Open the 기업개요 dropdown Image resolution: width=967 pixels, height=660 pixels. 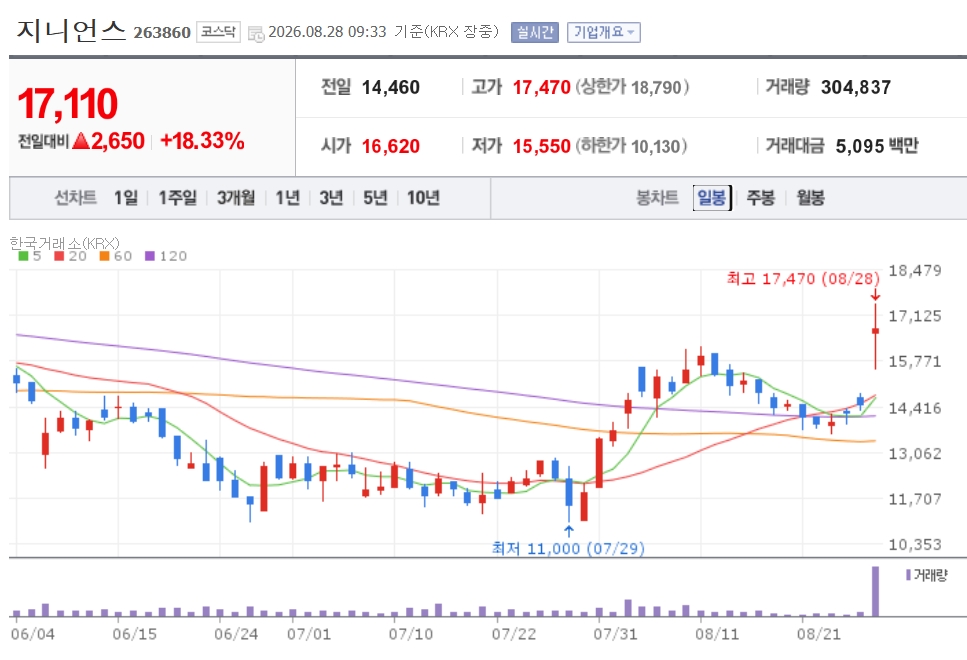[604, 32]
